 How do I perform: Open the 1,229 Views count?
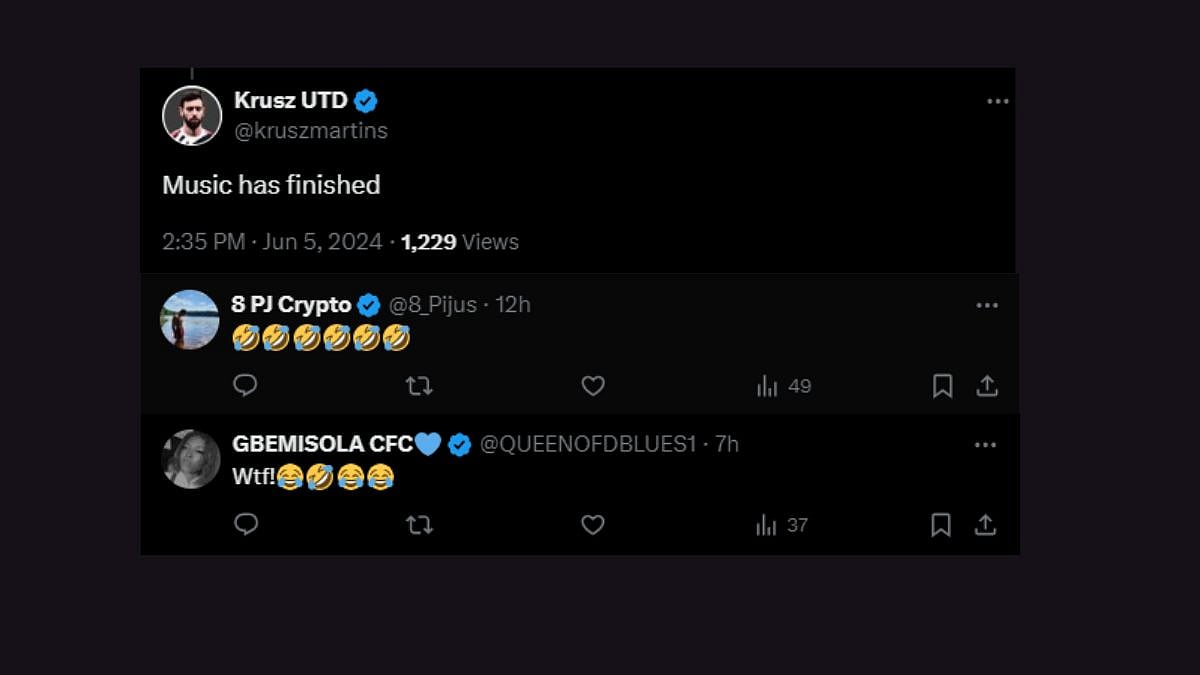[460, 242]
